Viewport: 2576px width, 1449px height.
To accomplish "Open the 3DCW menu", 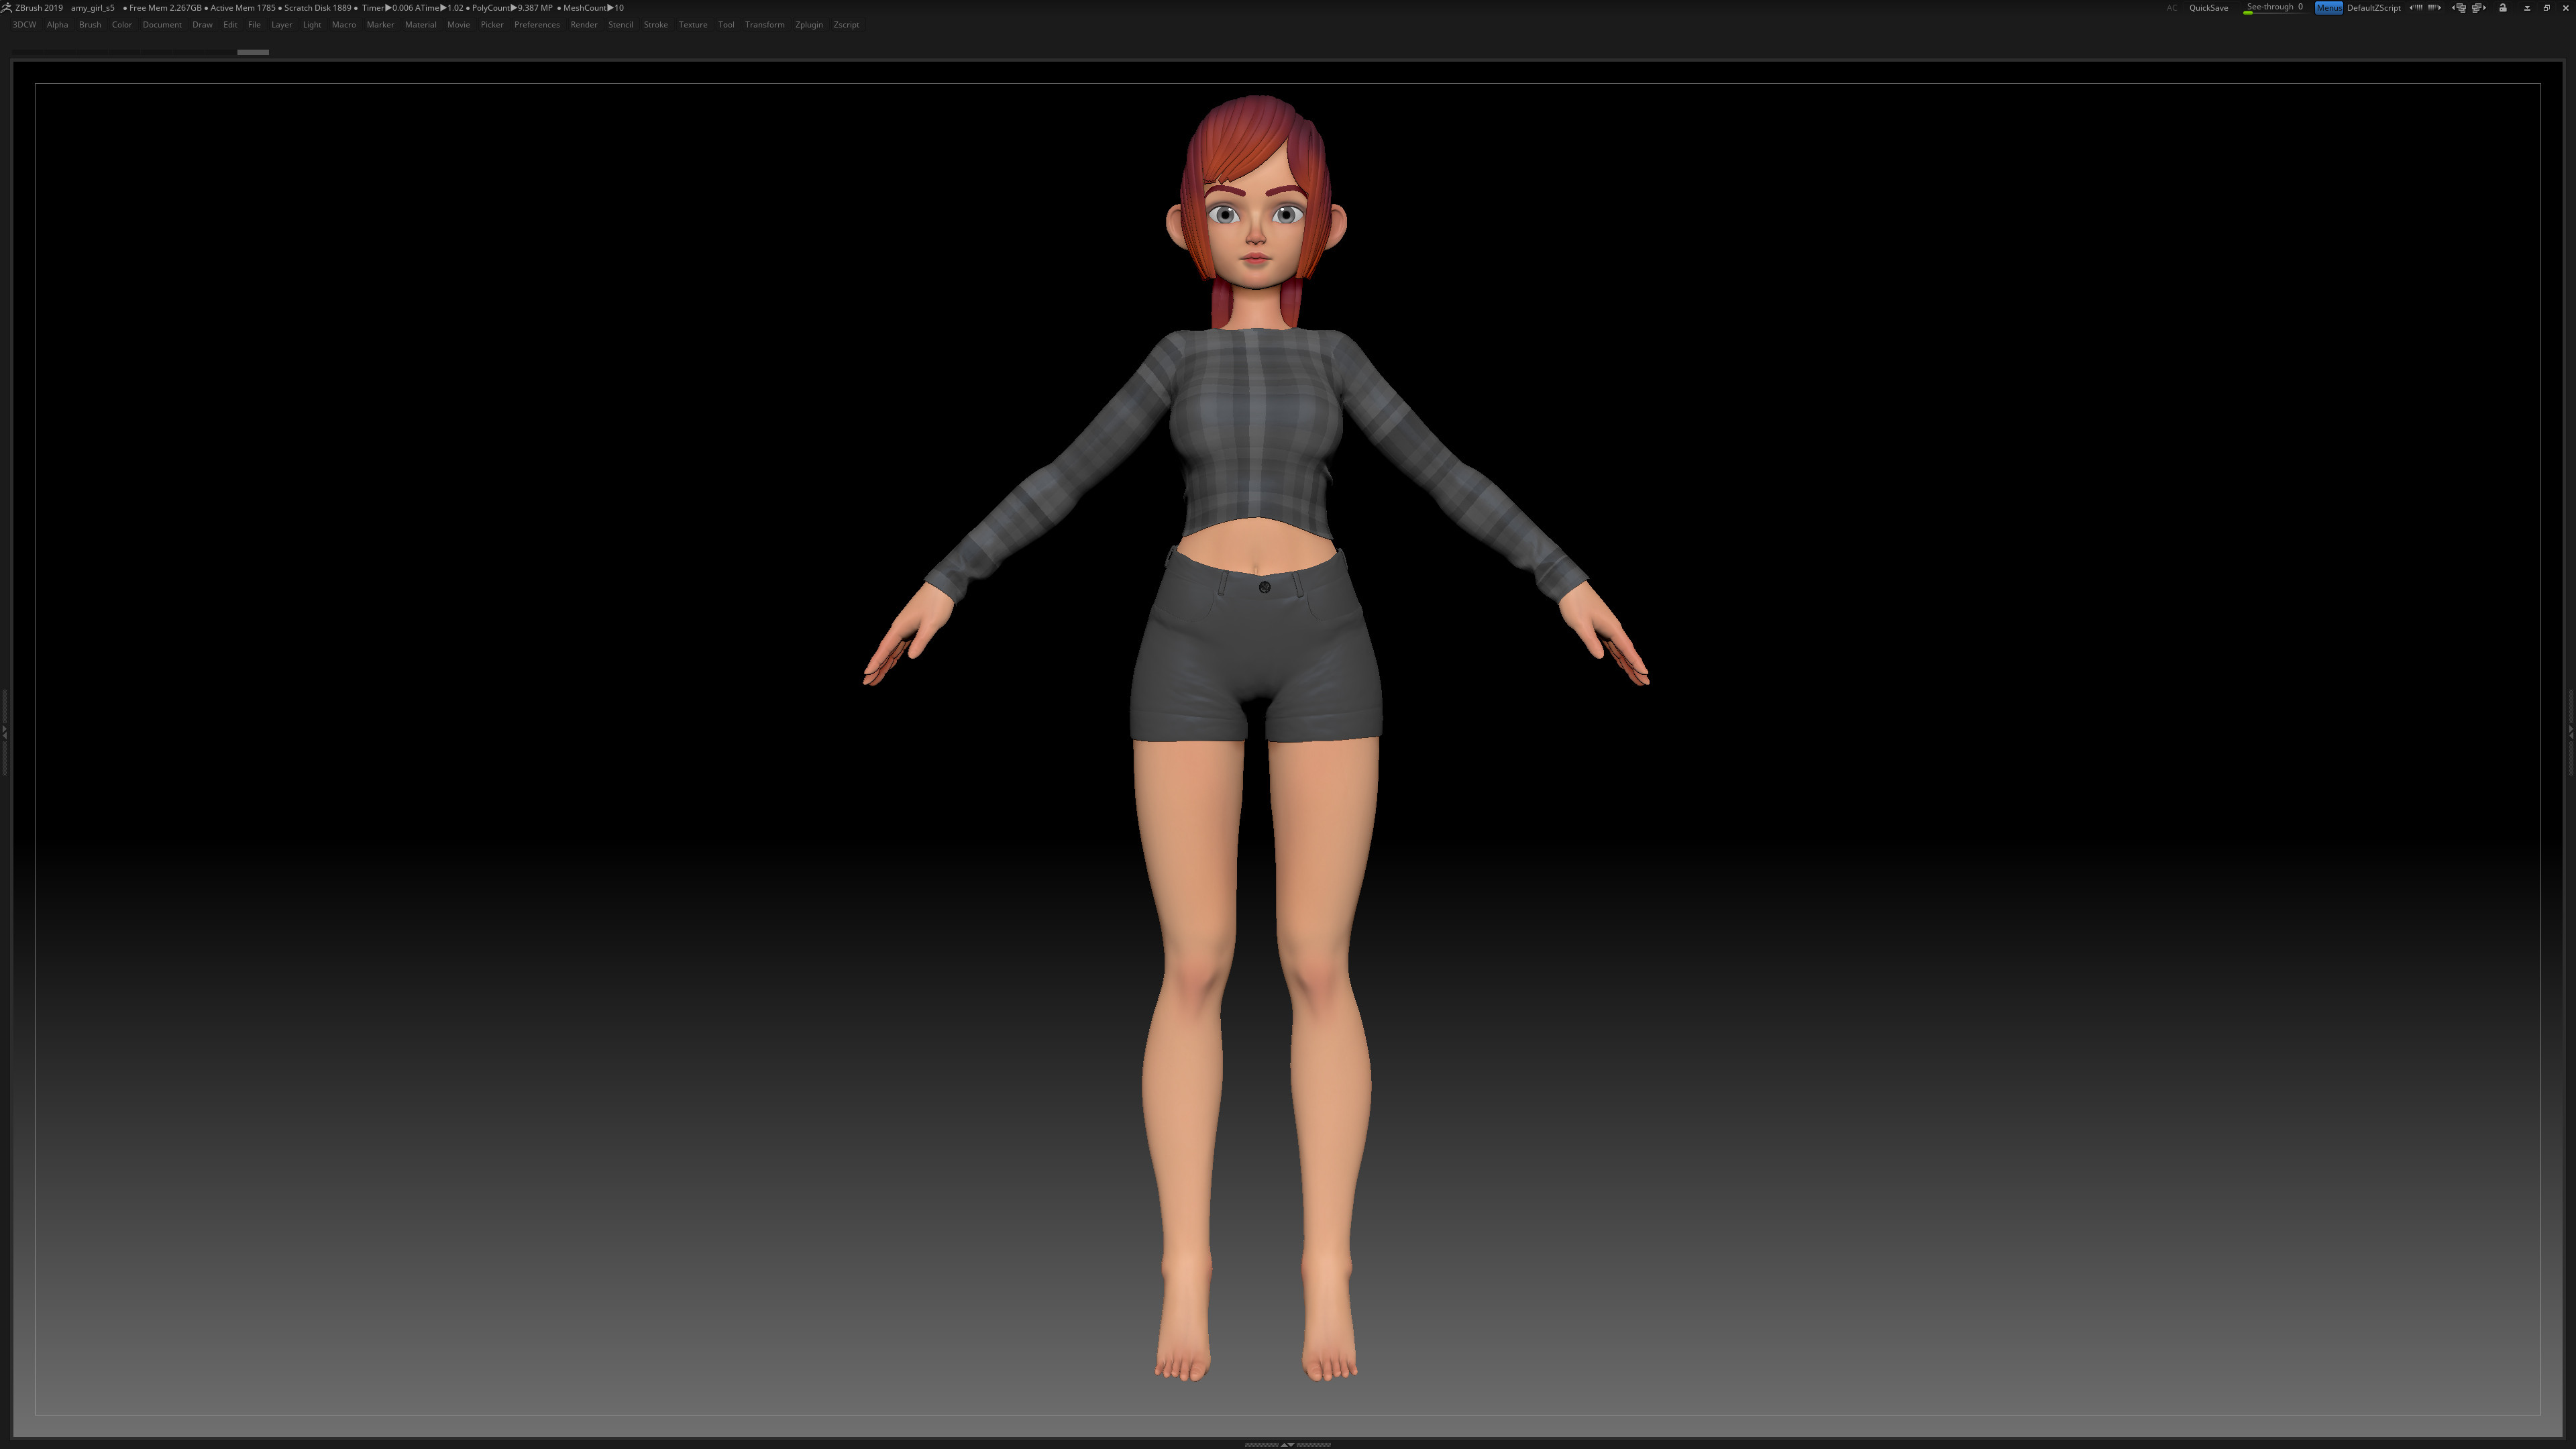I will (x=24, y=25).
